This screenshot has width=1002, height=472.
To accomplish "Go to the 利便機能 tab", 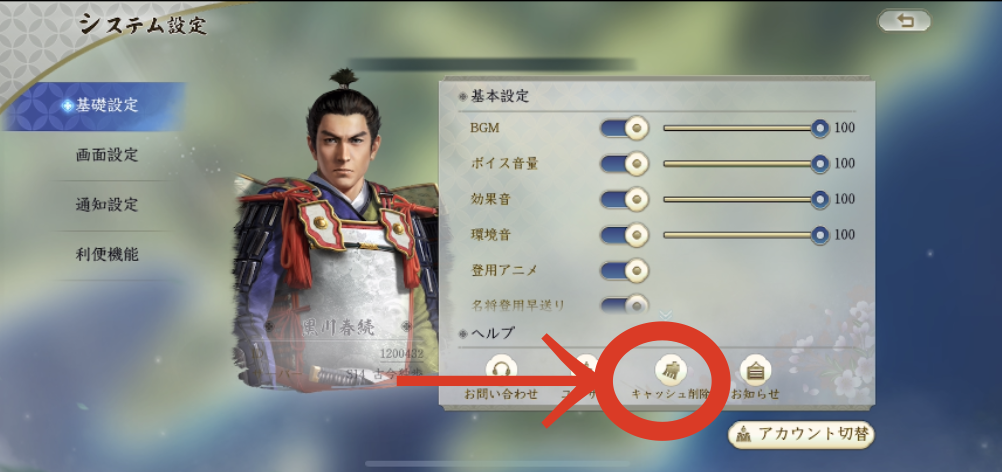I will [x=107, y=255].
